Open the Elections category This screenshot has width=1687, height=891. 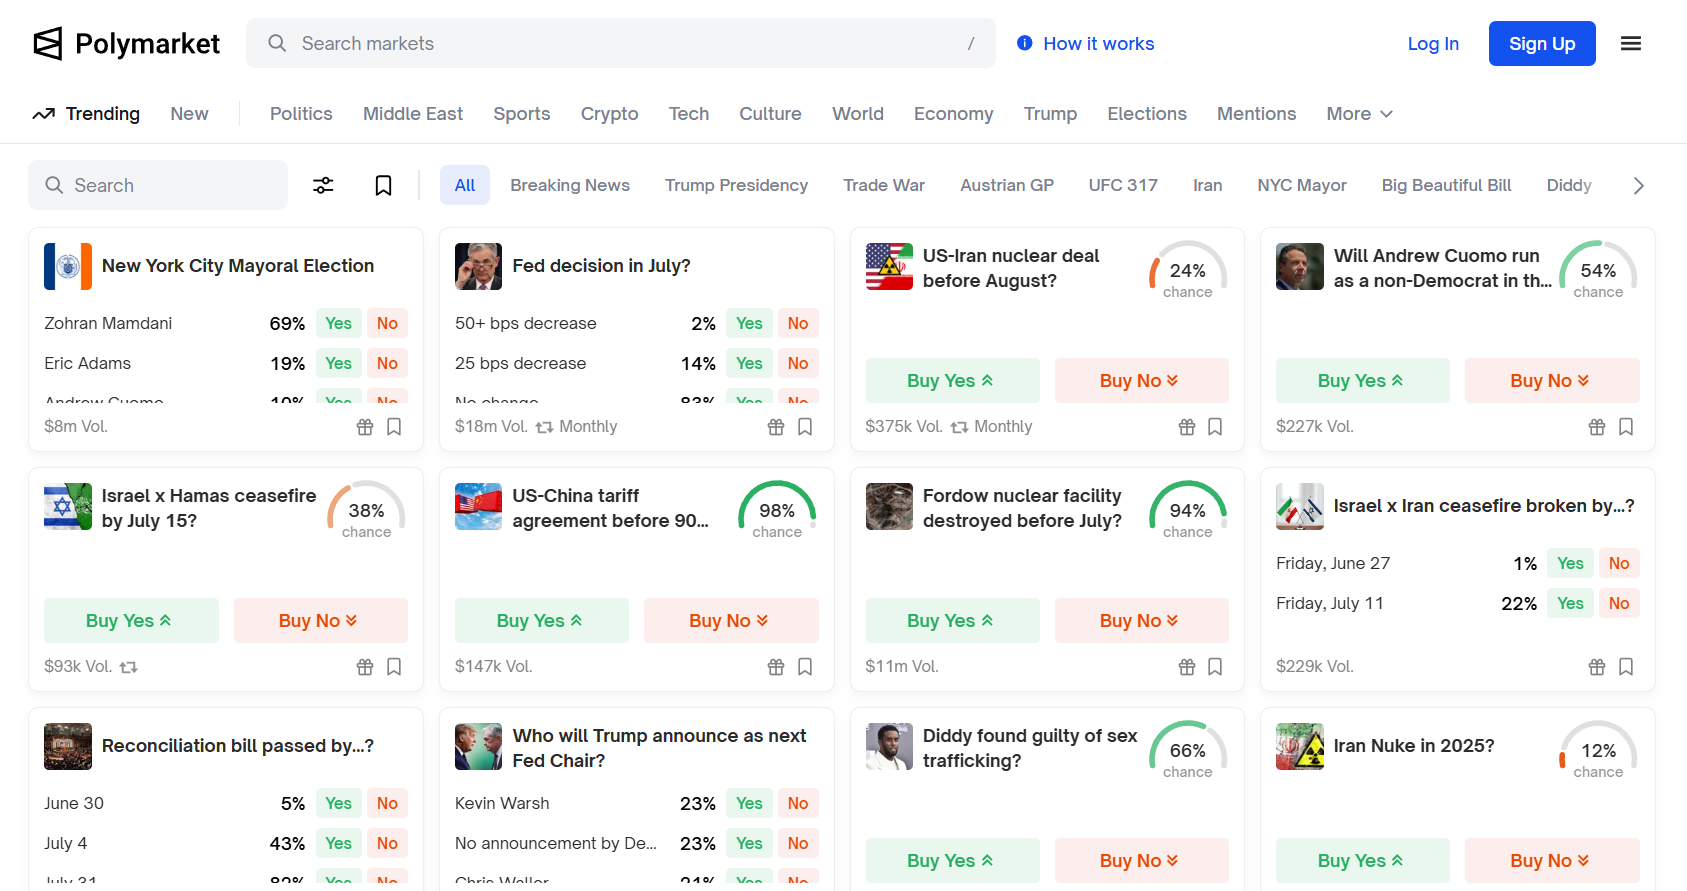[x=1147, y=114]
